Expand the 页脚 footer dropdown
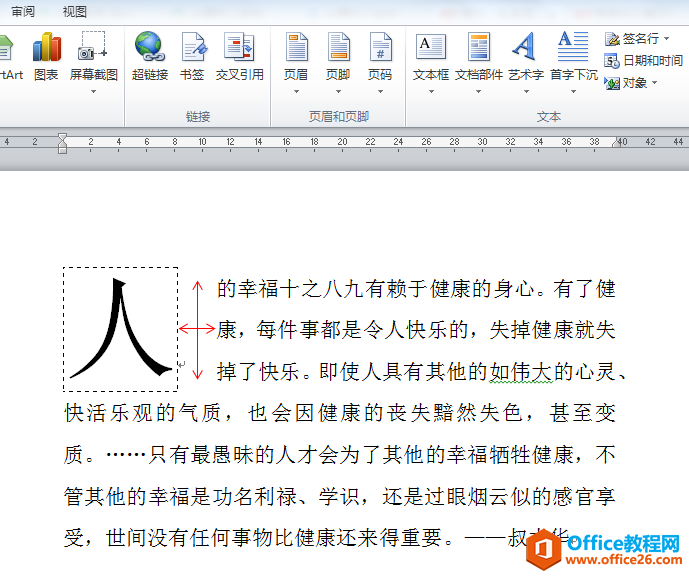The image size is (689, 577). click(x=338, y=91)
